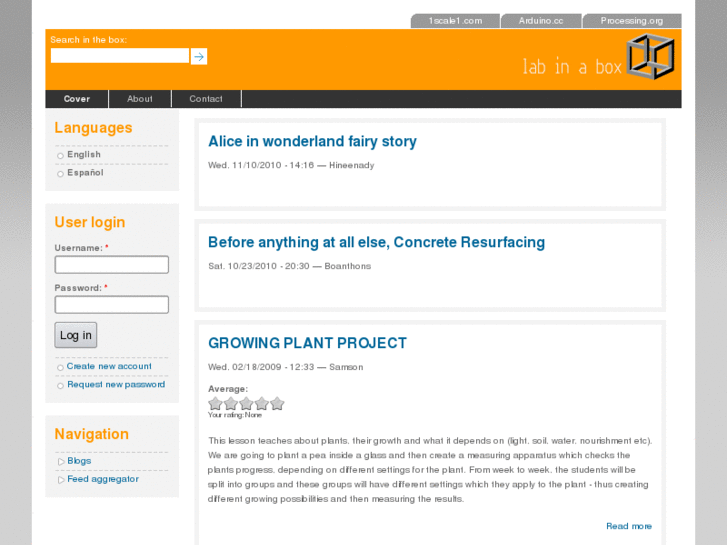Switch language to Español

tap(85, 173)
